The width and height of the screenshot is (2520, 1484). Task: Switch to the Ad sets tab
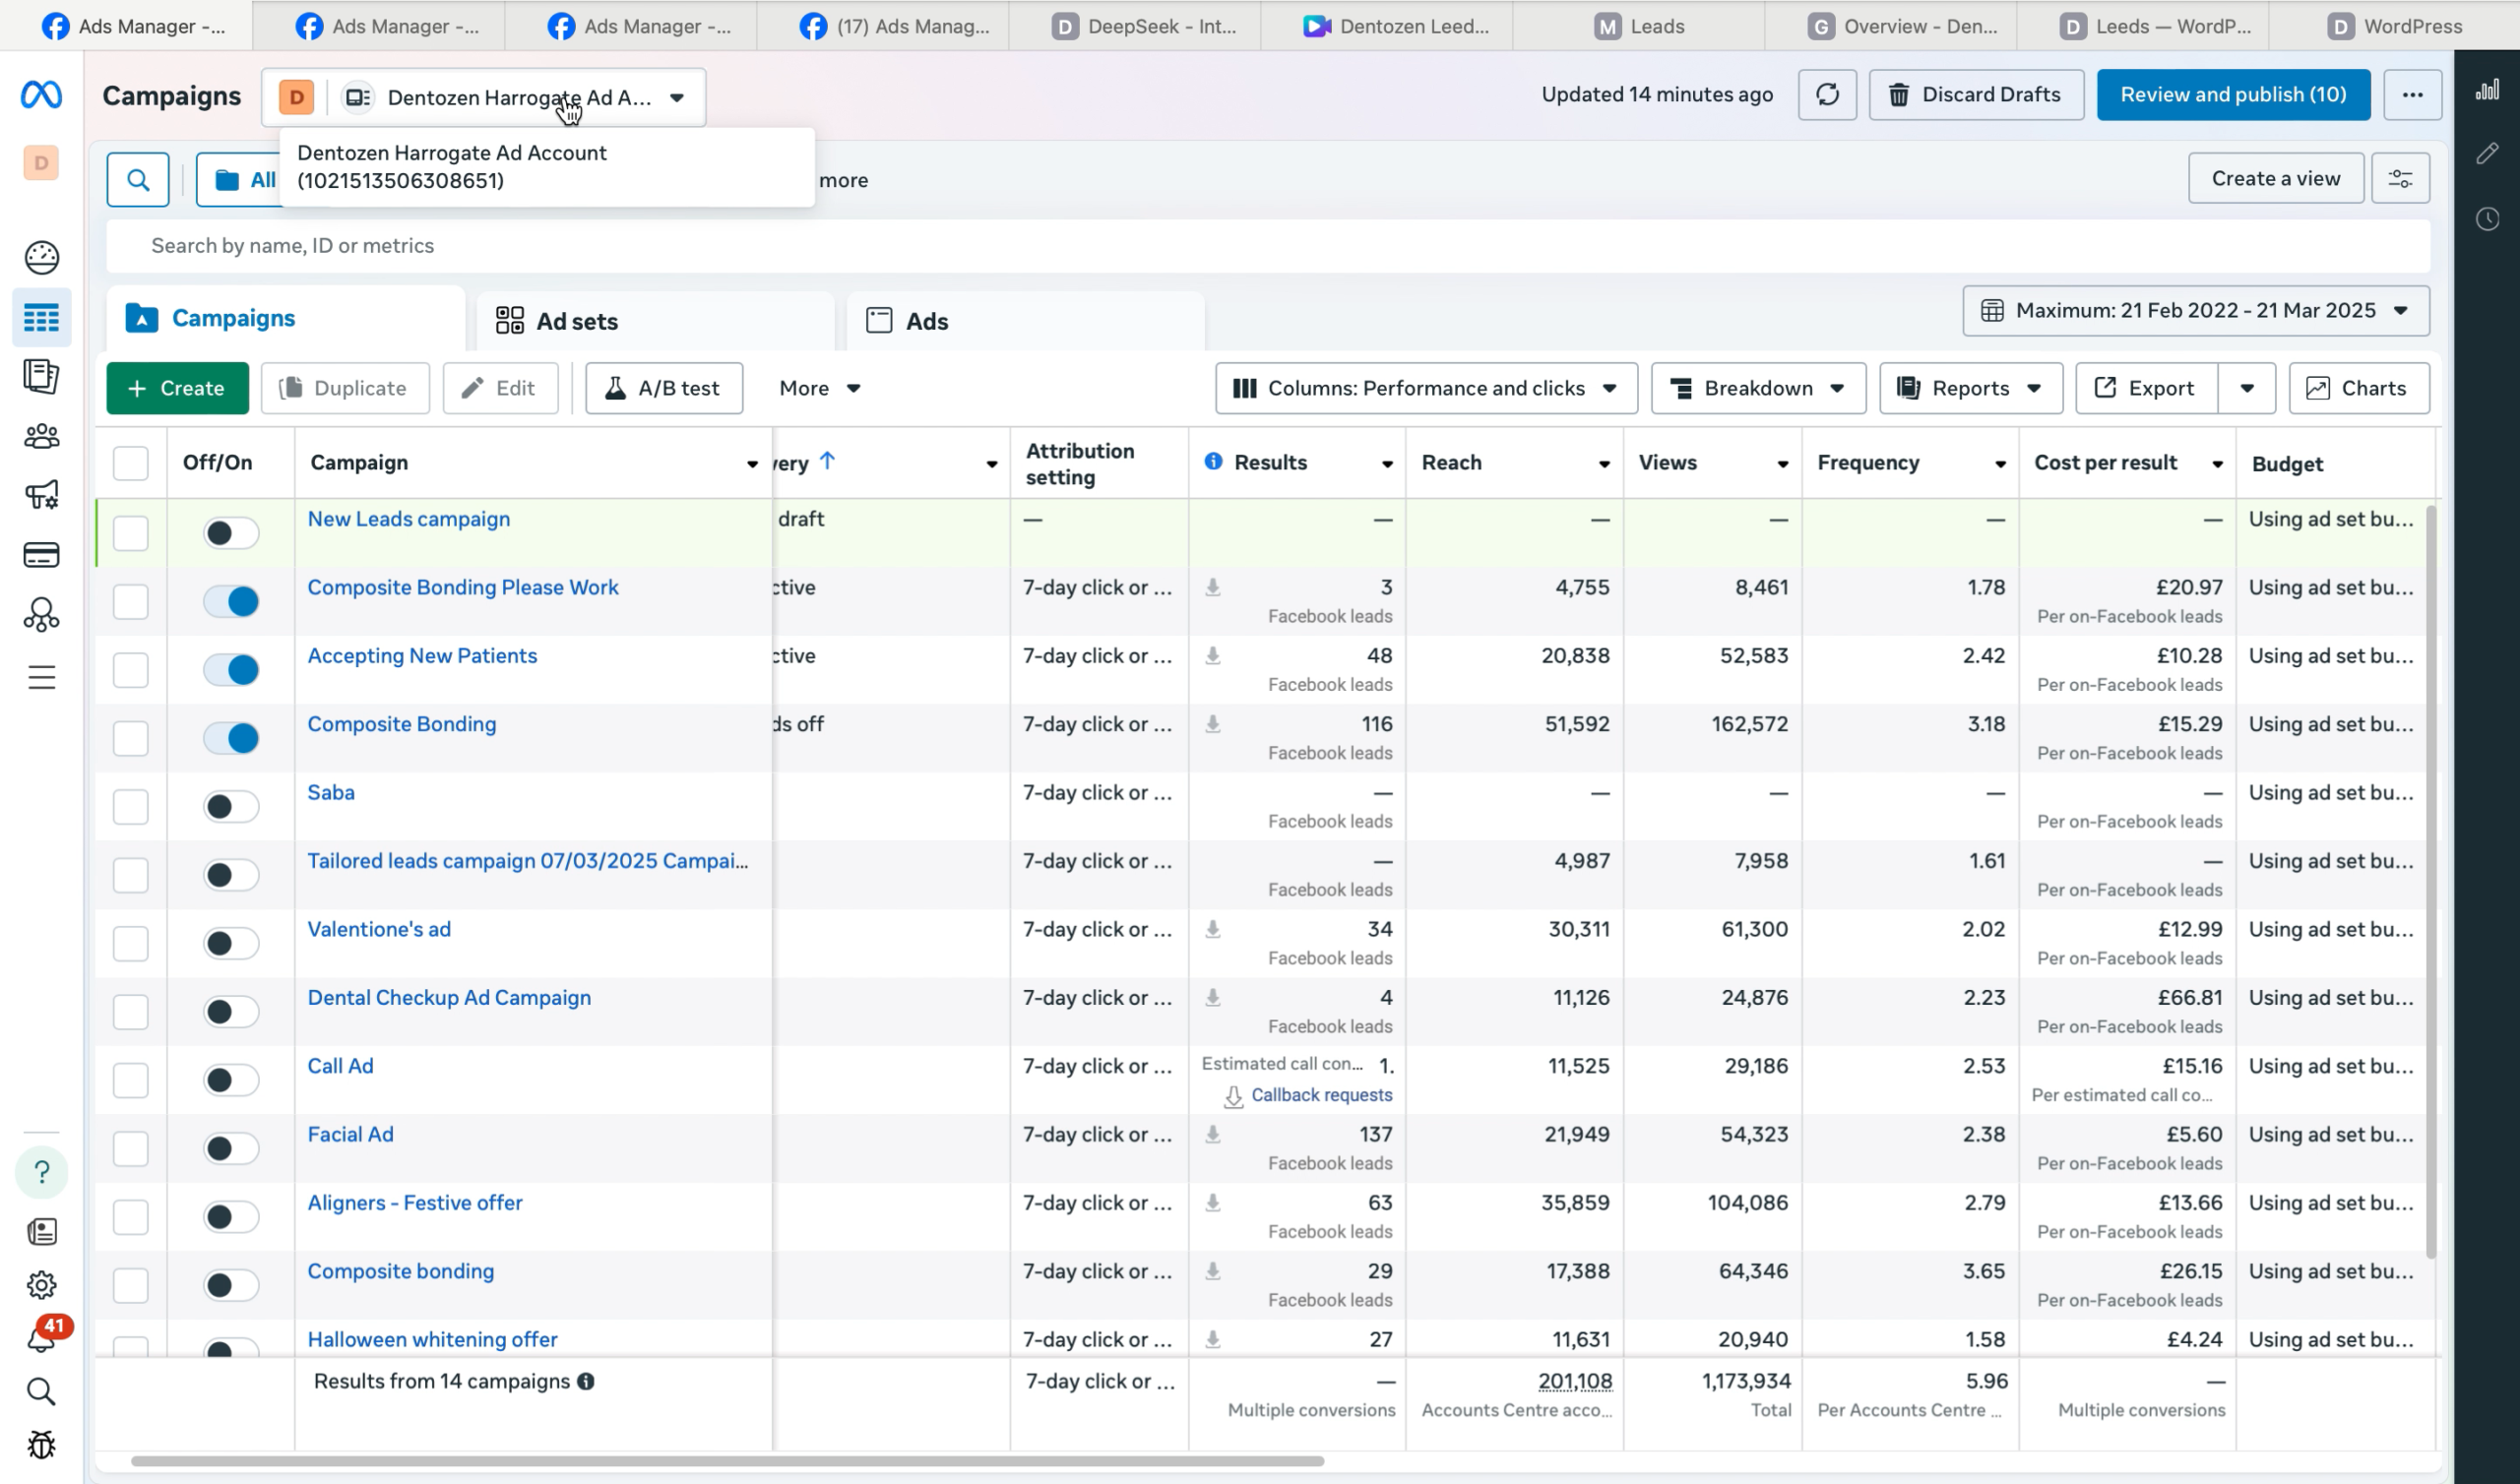pyautogui.click(x=656, y=321)
